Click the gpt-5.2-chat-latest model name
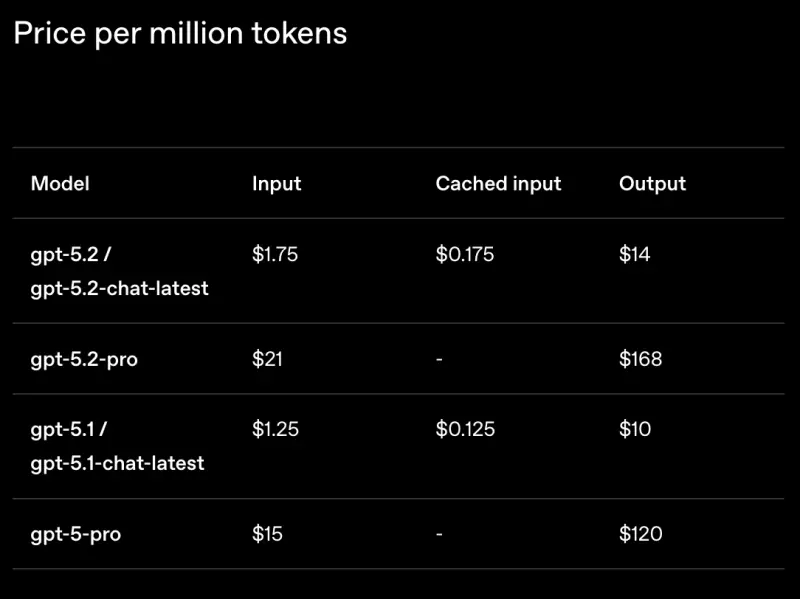This screenshot has width=800, height=599. coord(119,288)
